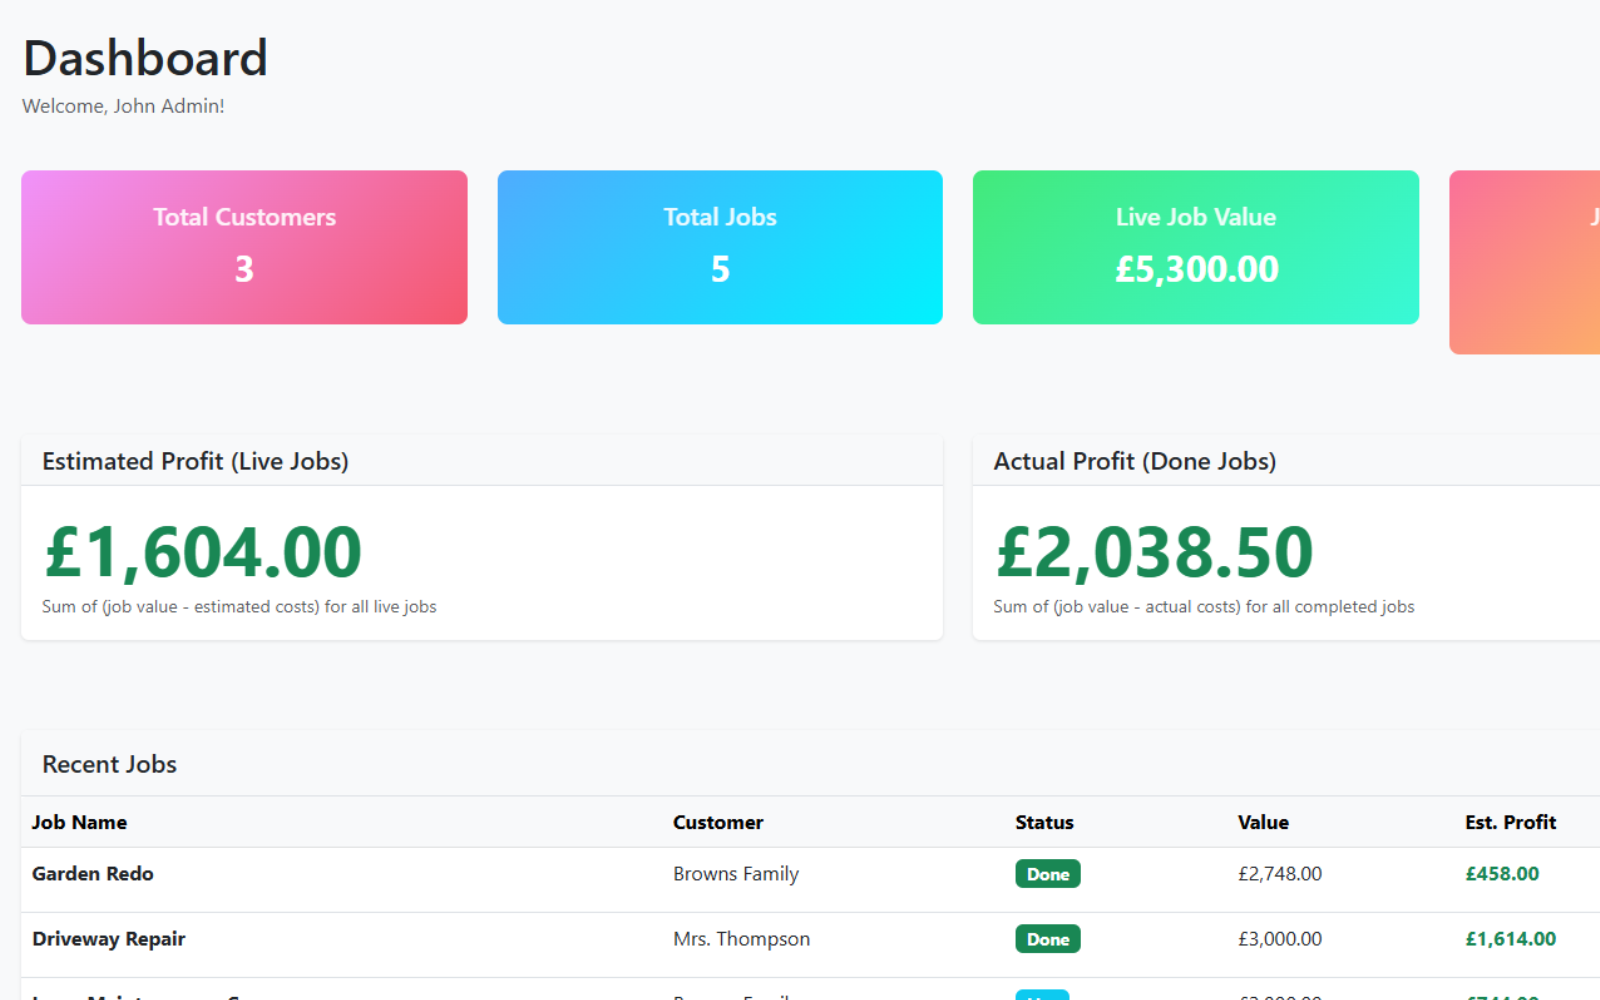
Task: Click the Job Name column header
Action: (x=79, y=822)
